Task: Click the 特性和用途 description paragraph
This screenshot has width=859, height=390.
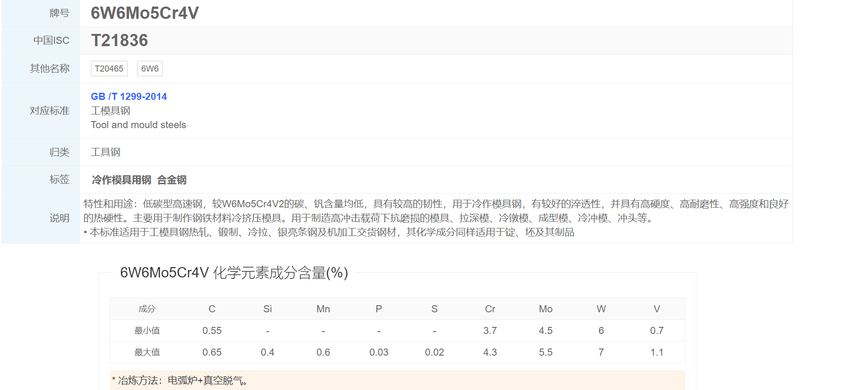Action: pyautogui.click(x=436, y=211)
